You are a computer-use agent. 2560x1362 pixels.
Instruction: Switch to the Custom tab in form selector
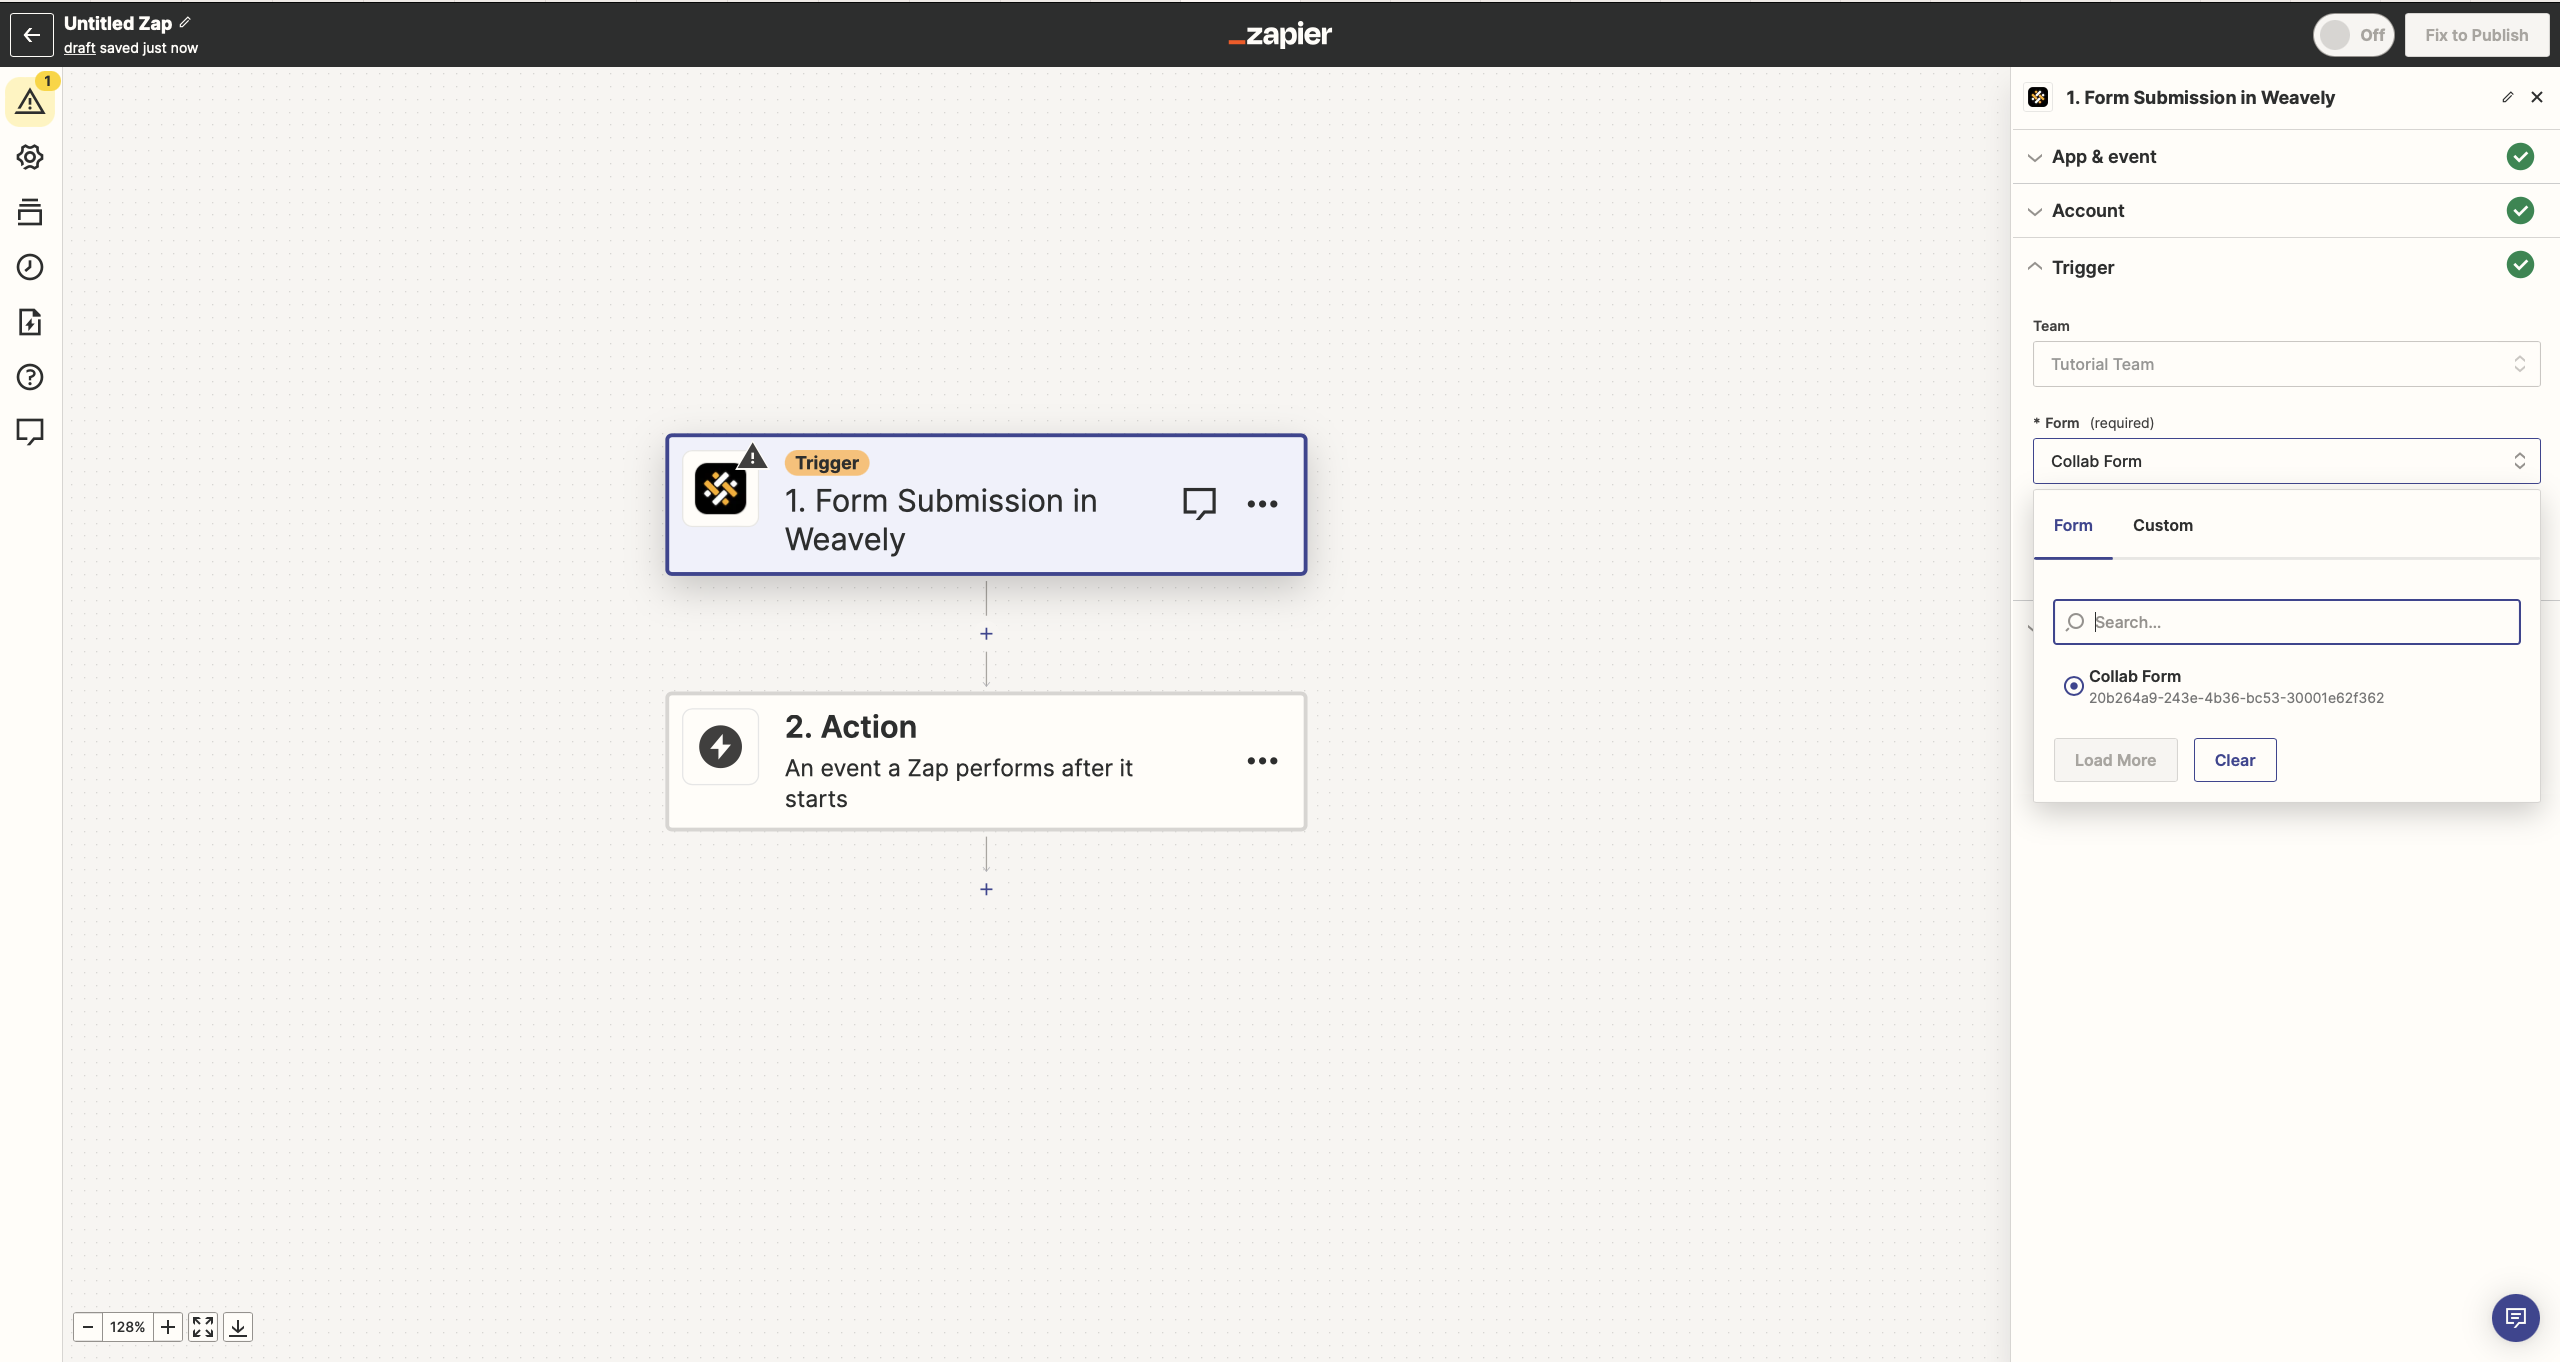point(2164,523)
